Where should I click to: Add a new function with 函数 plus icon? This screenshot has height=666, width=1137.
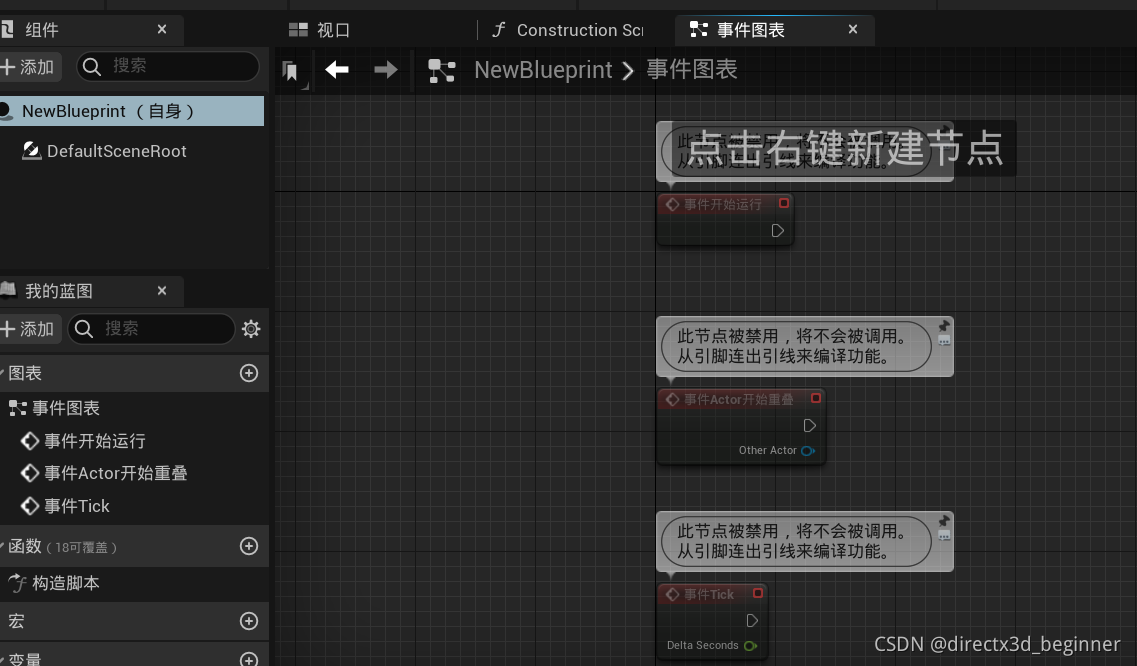[249, 546]
